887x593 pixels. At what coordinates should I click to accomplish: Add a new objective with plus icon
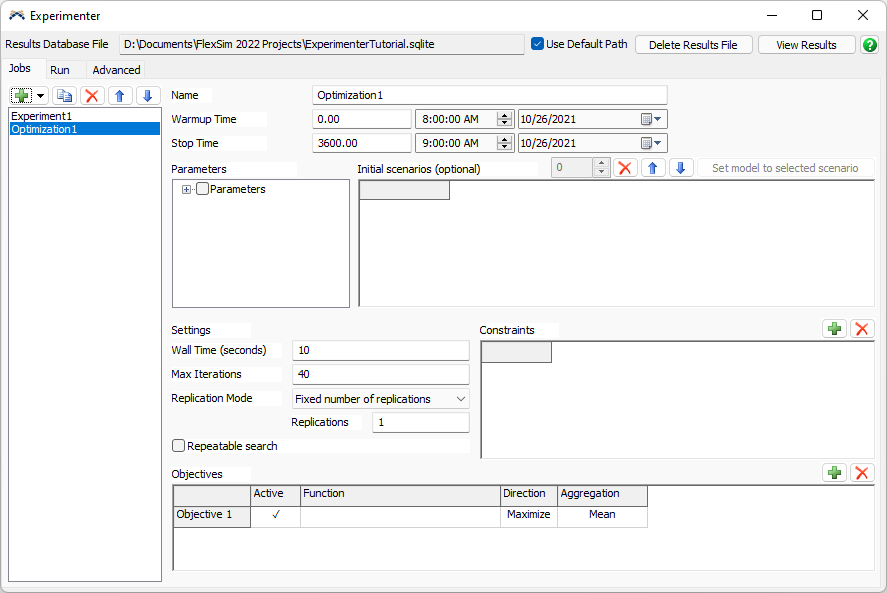point(834,472)
